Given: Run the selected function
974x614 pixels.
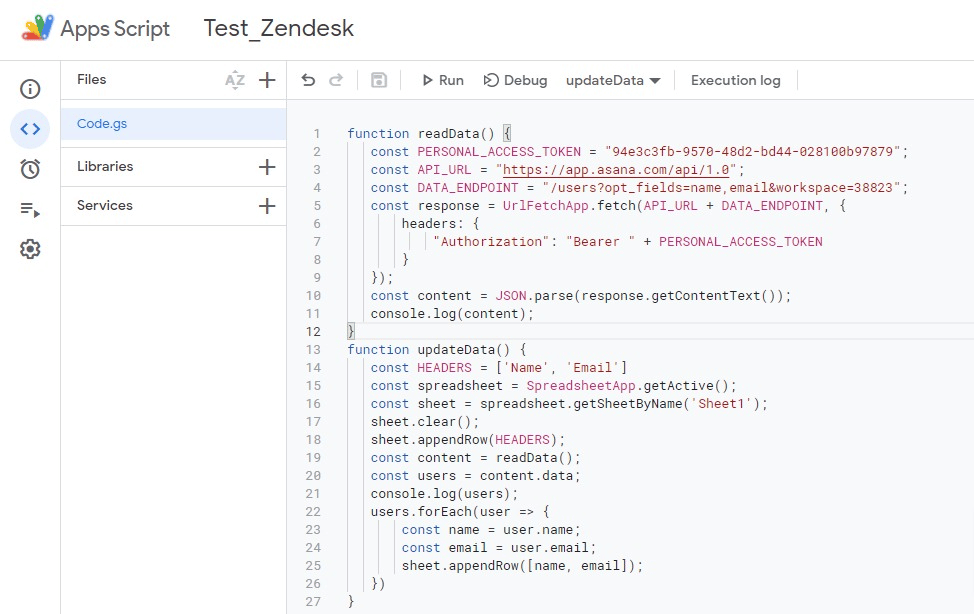Looking at the screenshot, I should pos(443,80).
